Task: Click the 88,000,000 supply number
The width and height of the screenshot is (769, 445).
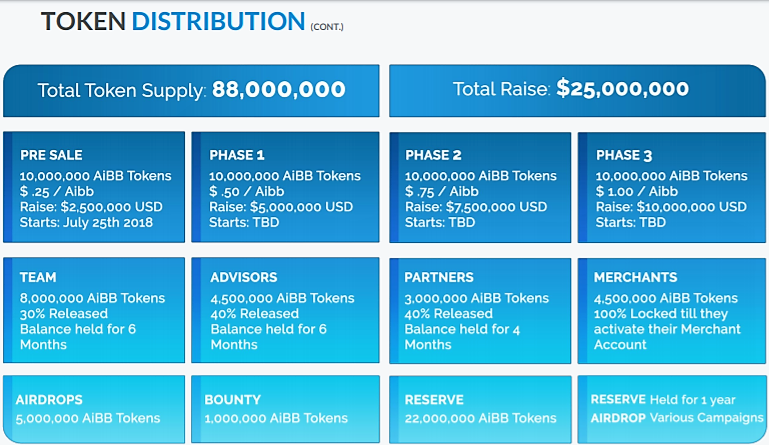Action: pyautogui.click(x=279, y=89)
